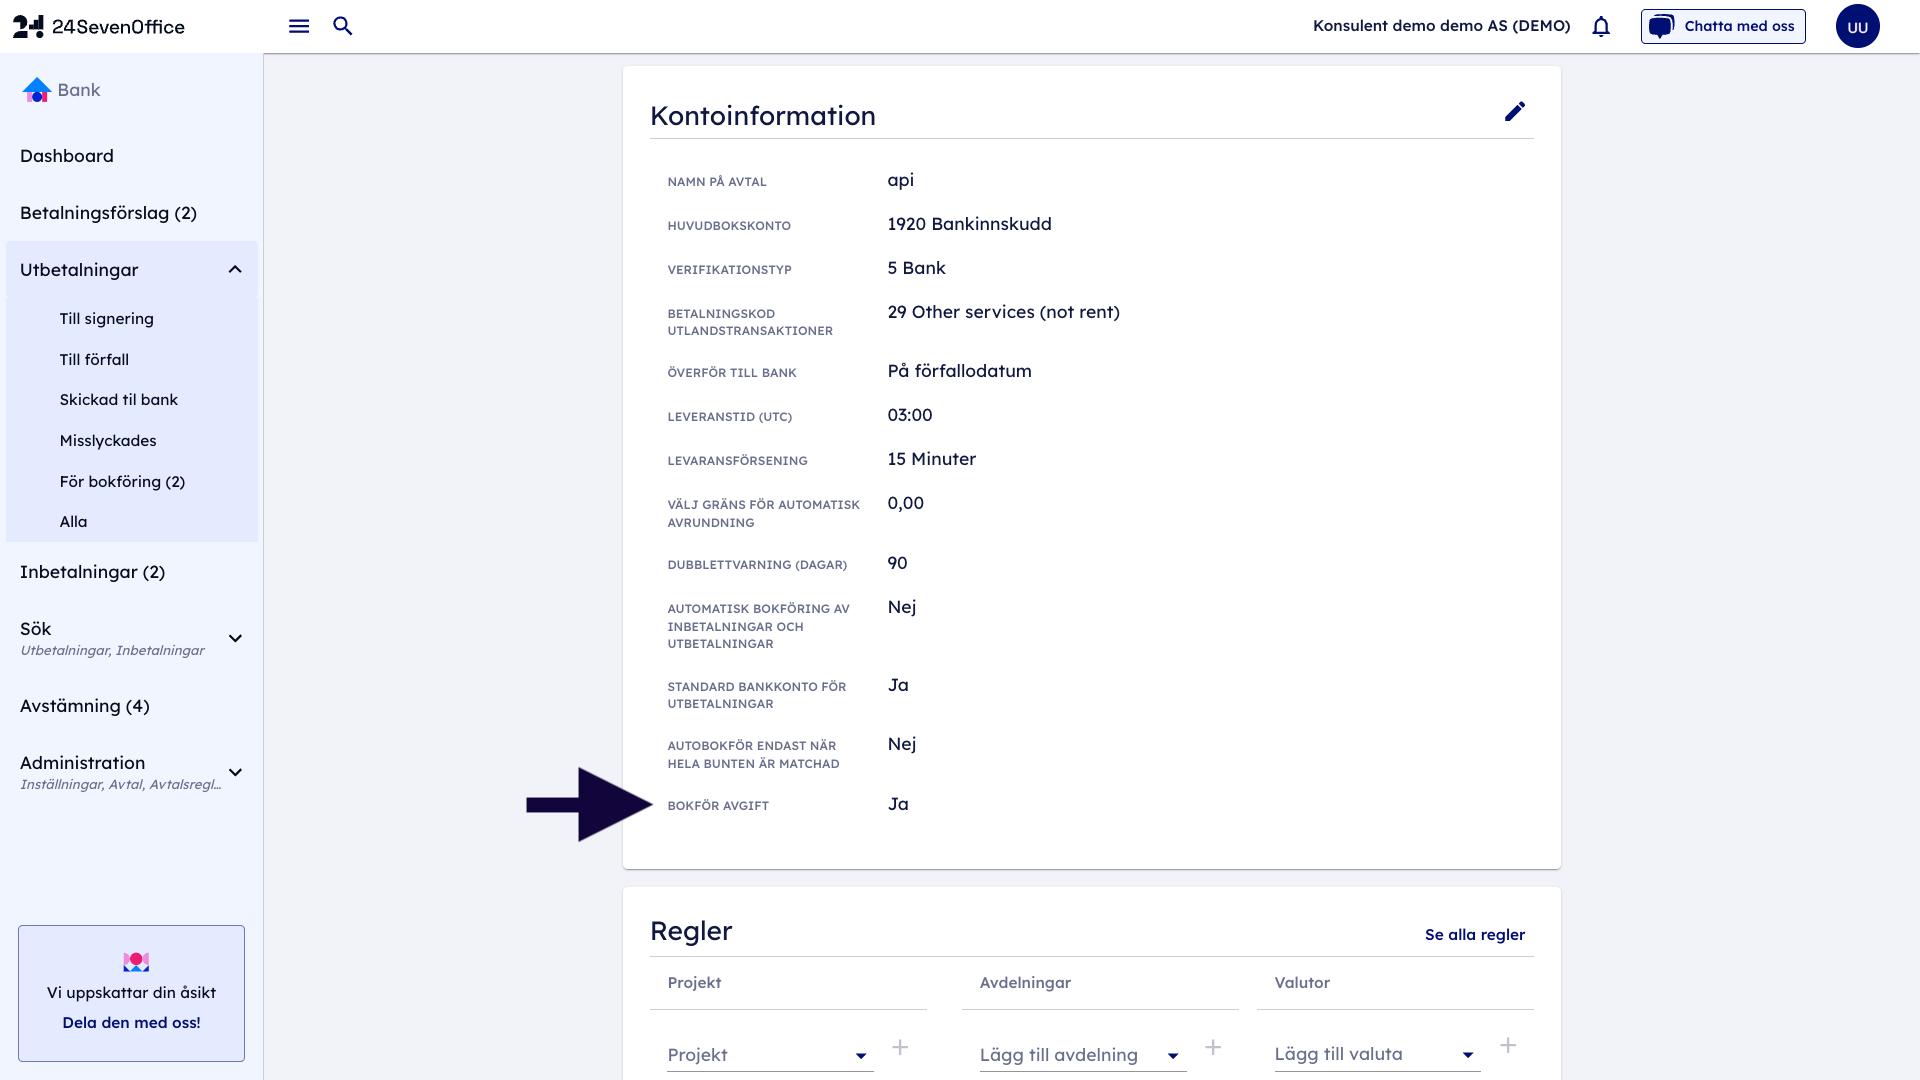Click the 29 Other services (not rent) value

1003,312
